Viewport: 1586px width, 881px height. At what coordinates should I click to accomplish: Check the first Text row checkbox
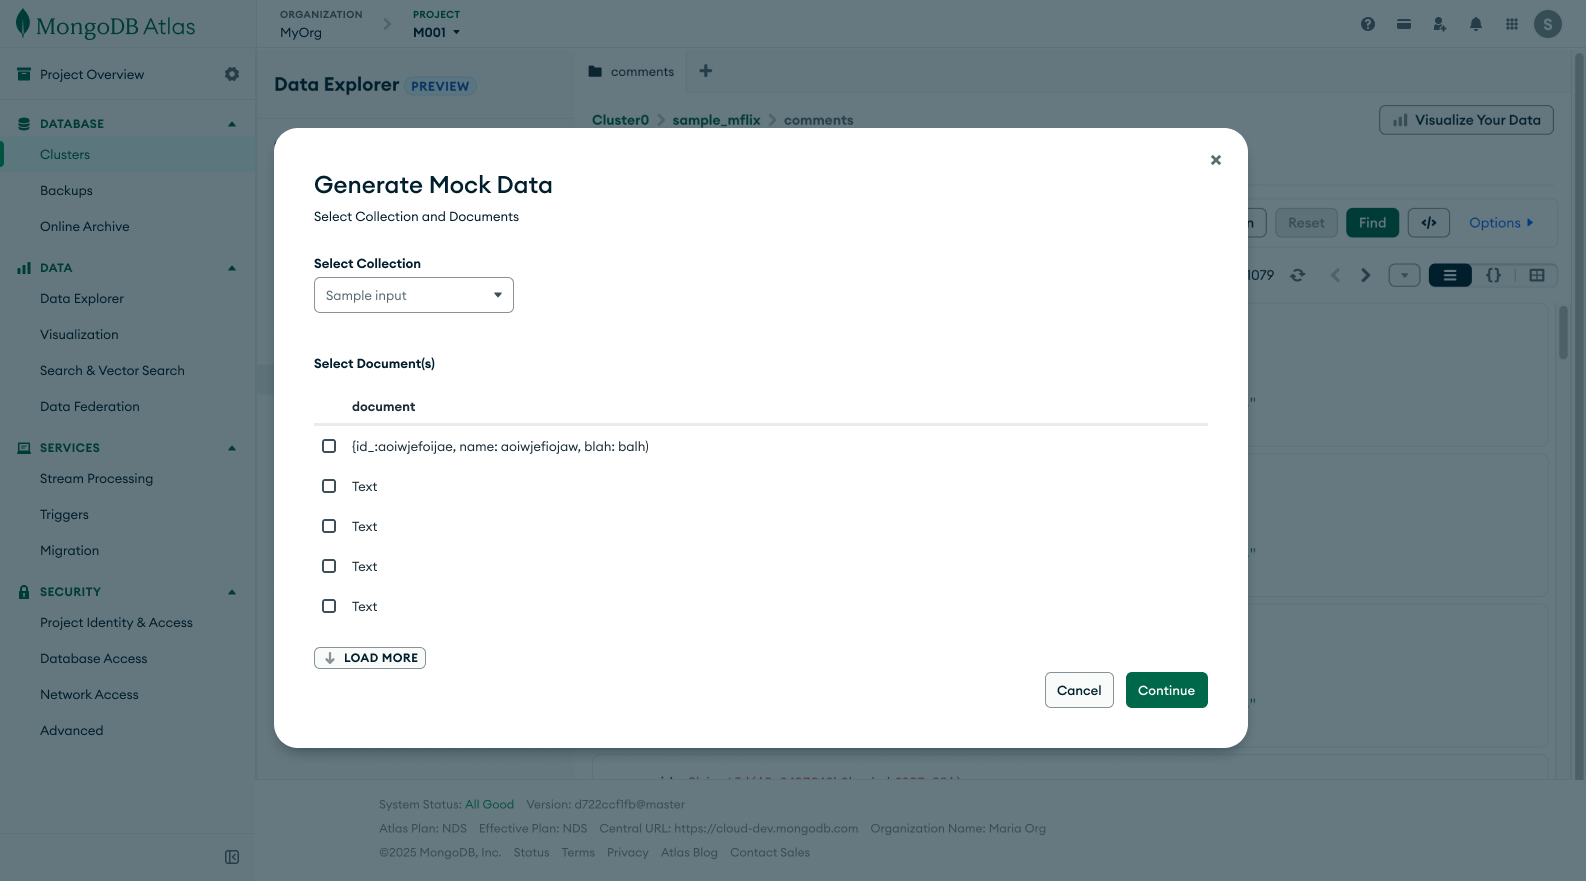point(329,486)
